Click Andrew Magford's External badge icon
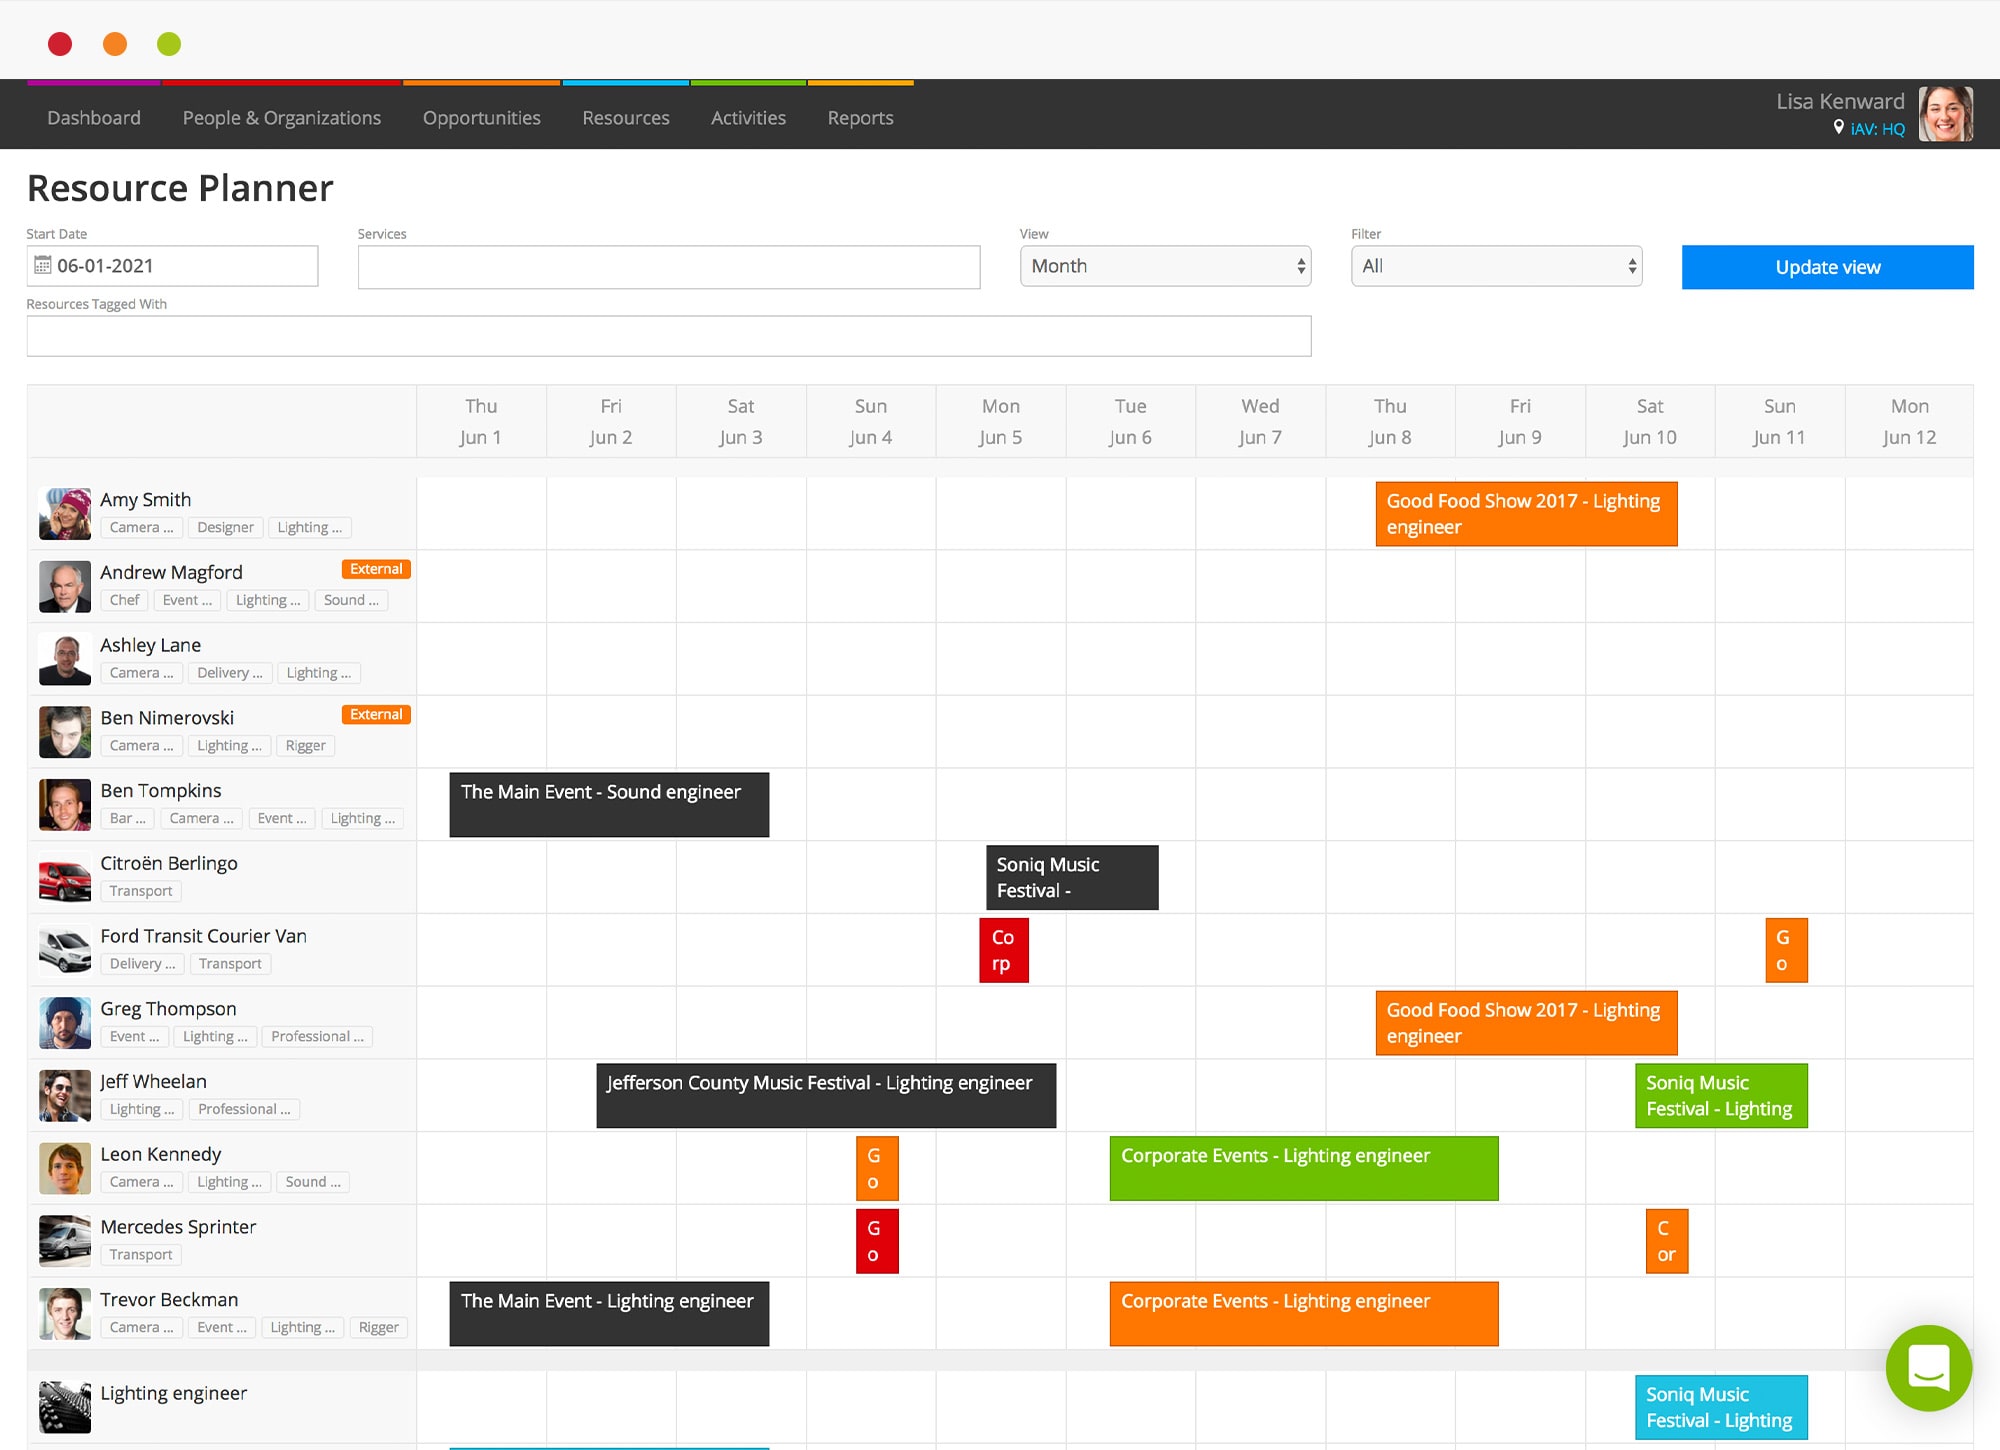Screen dimensions: 2000x1450 coord(373,568)
